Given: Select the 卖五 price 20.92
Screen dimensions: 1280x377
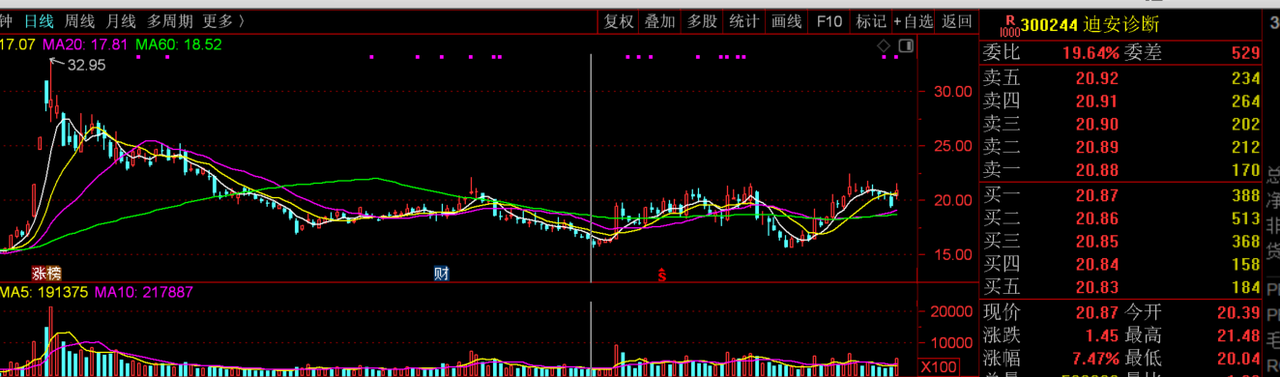Looking at the screenshot, I should coord(1097,78).
